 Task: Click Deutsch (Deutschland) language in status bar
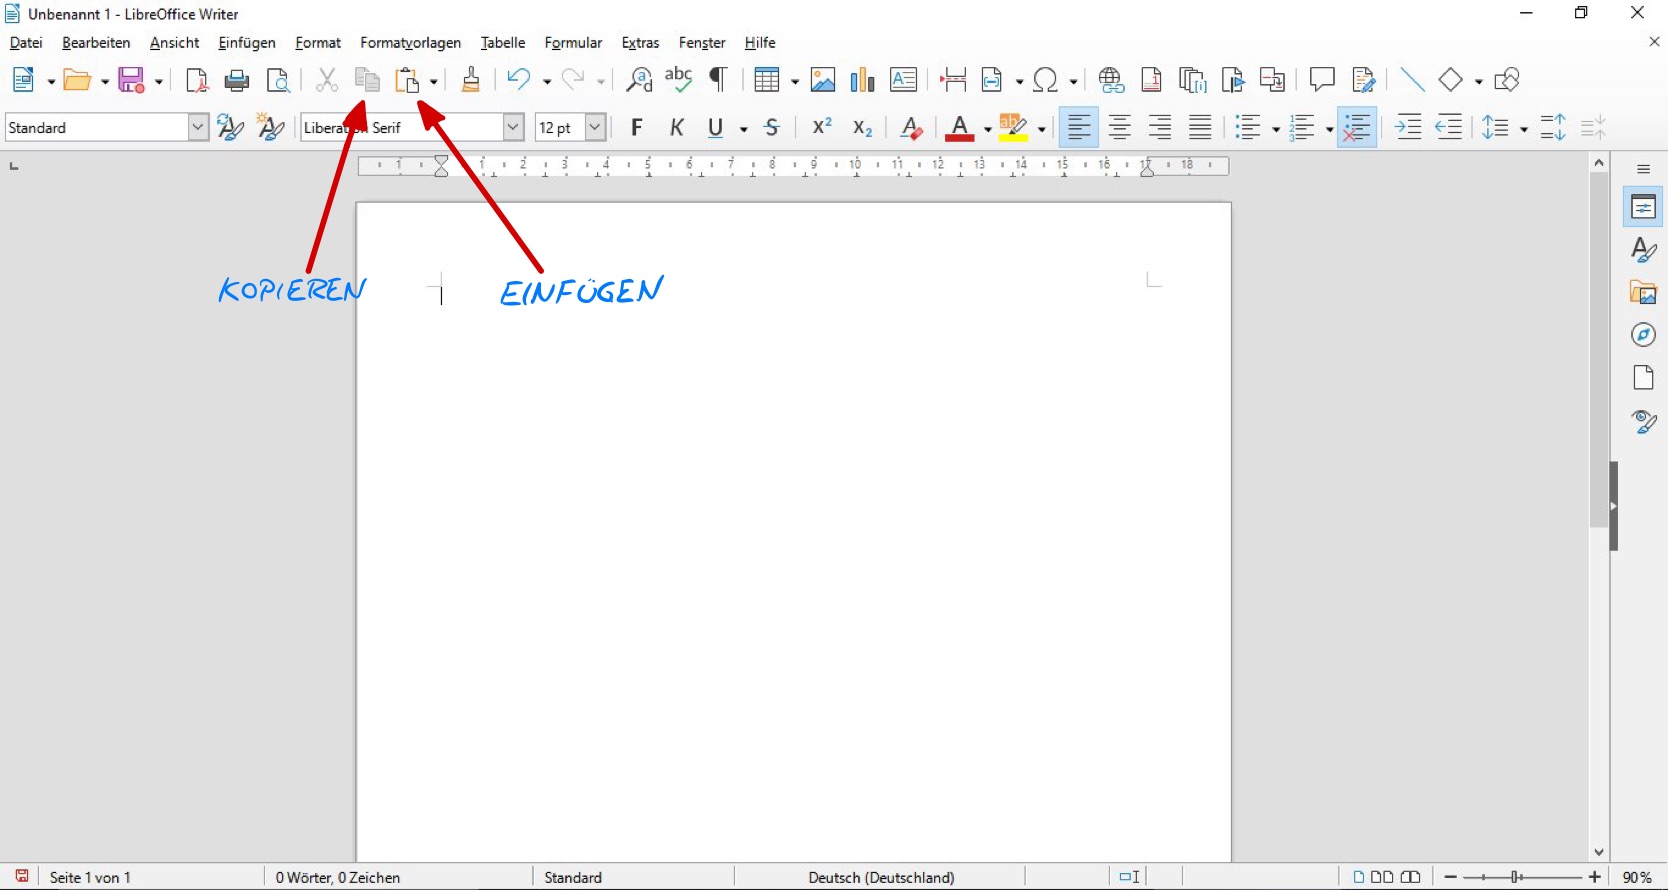coord(881,877)
